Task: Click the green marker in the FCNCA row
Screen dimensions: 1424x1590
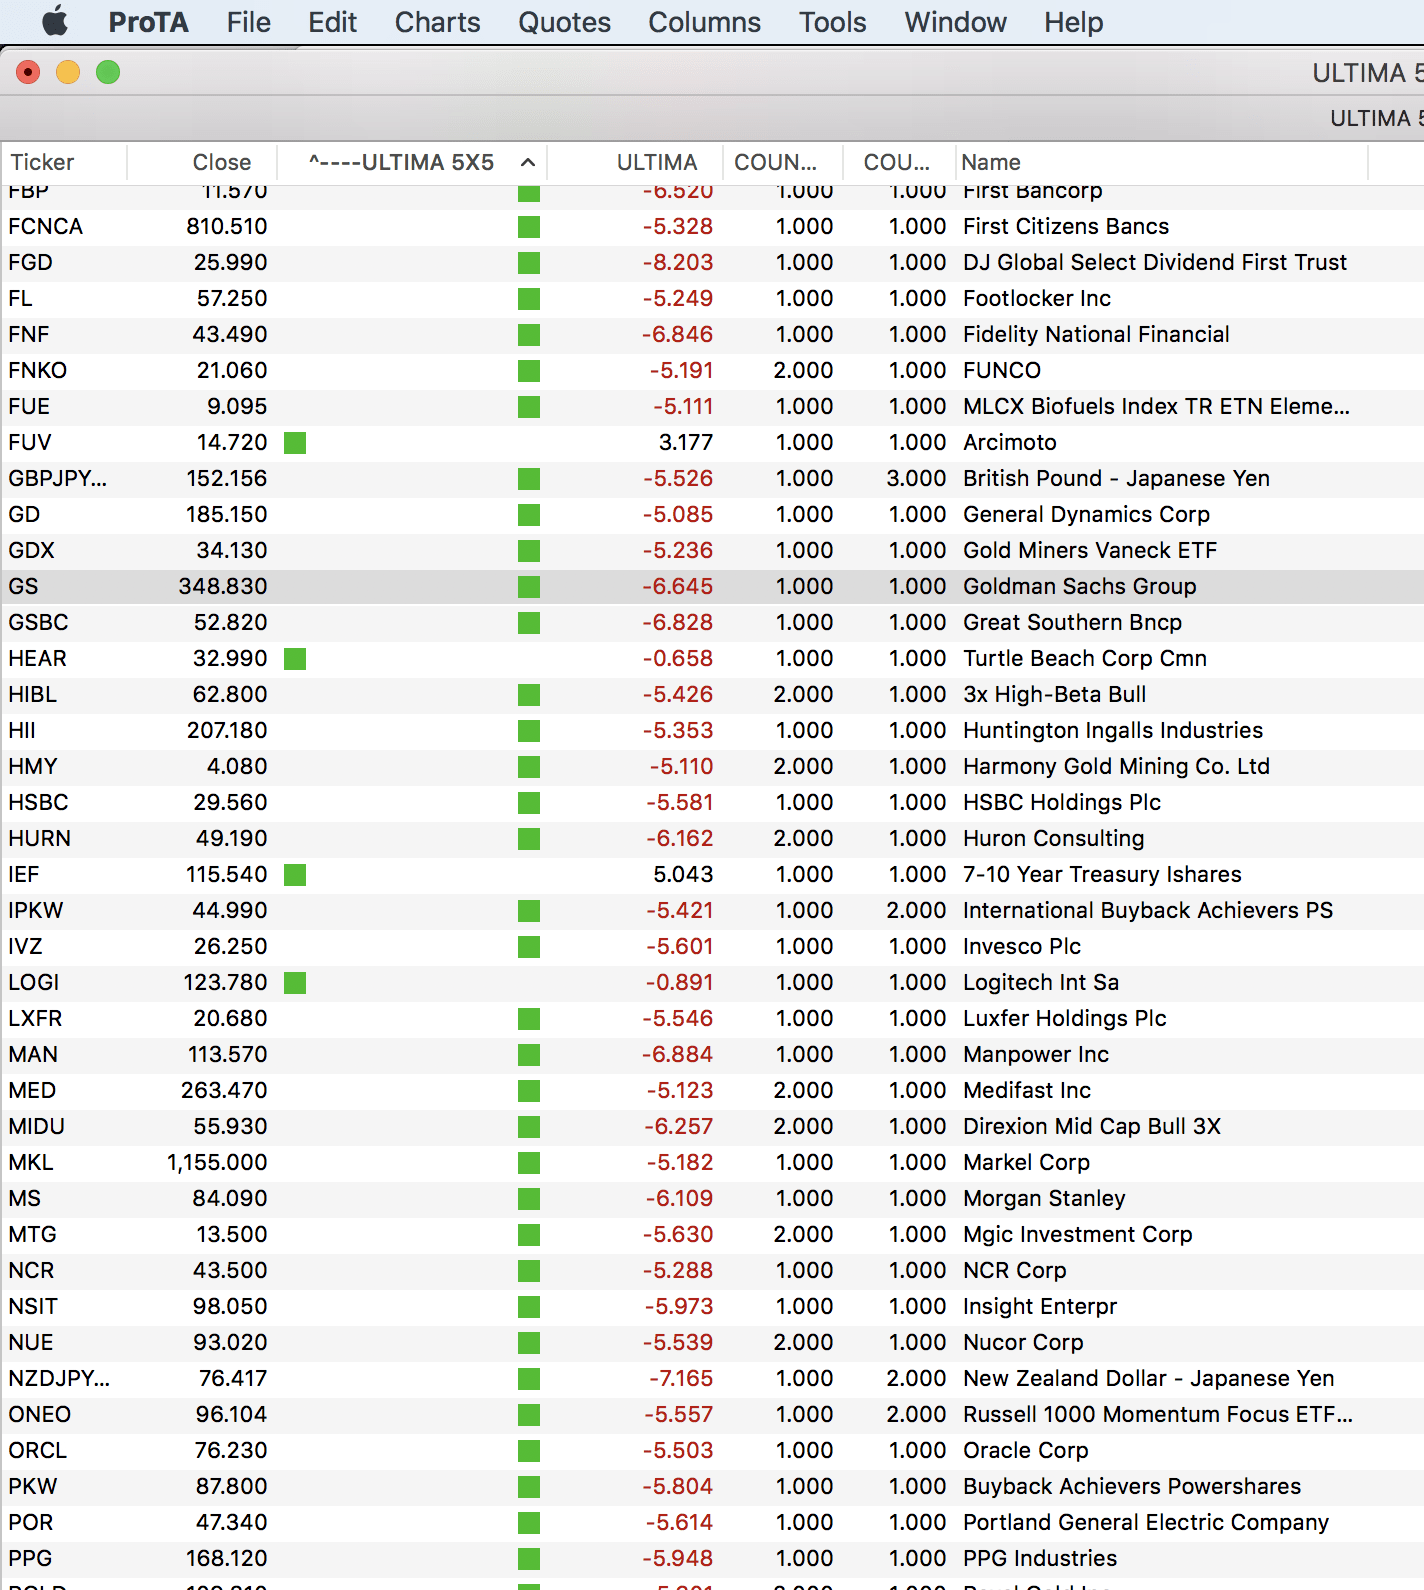Action: click(529, 227)
